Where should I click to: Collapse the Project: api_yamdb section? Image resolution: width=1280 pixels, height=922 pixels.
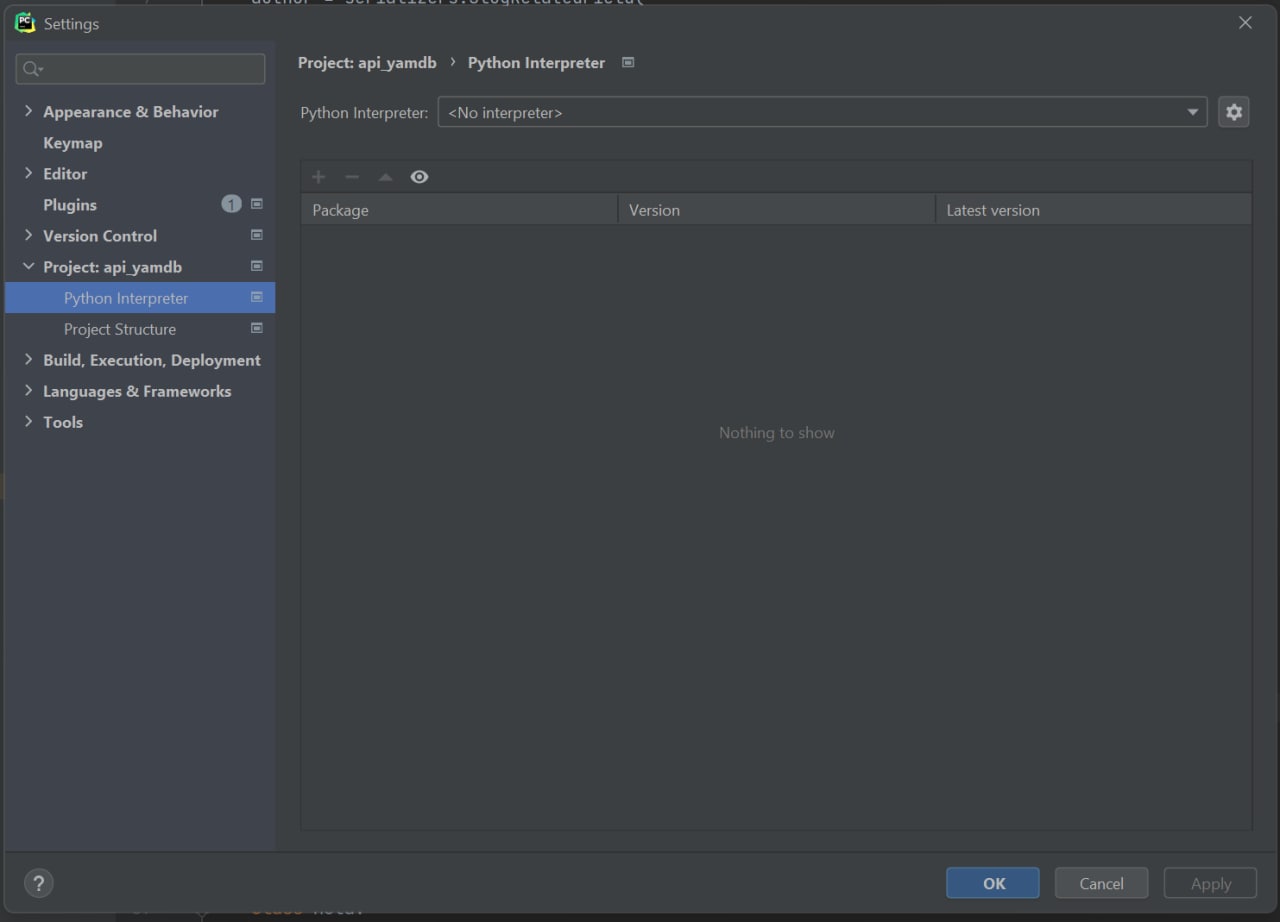pos(28,266)
